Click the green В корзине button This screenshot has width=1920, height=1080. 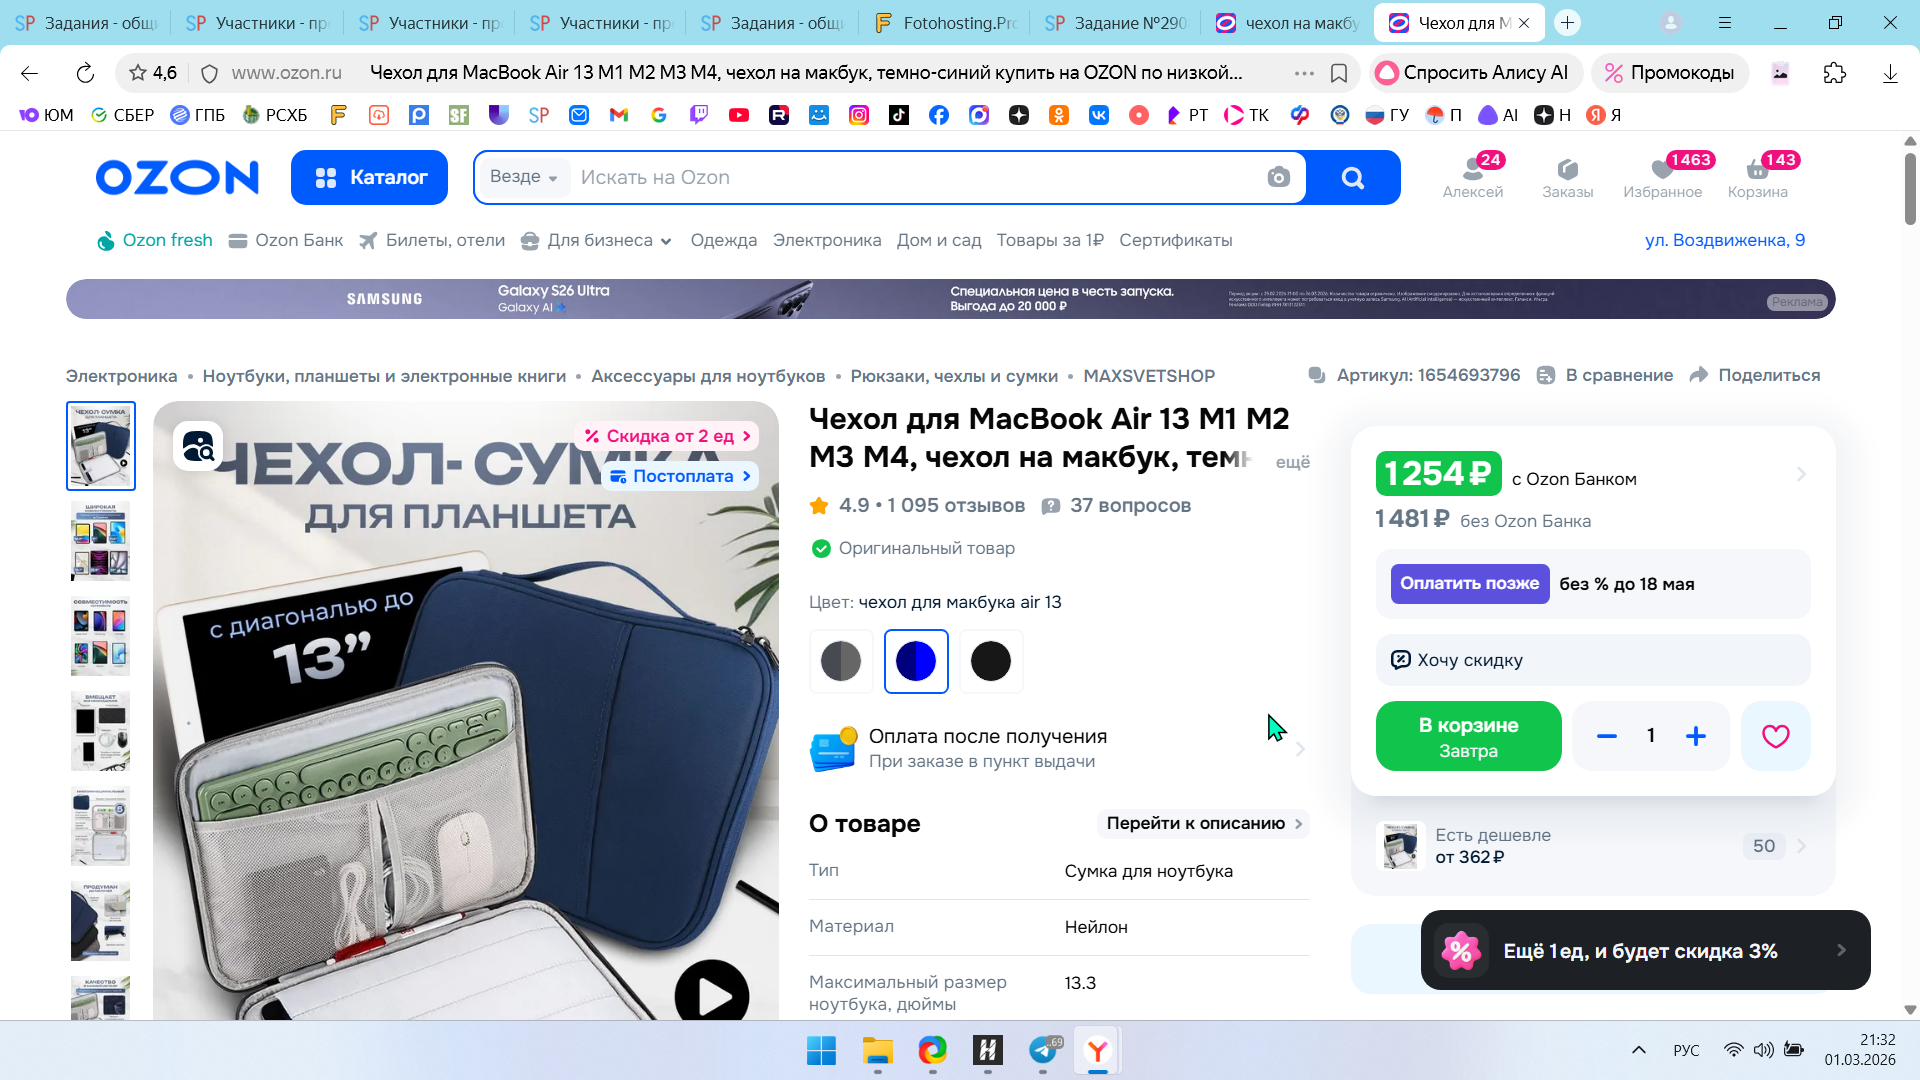[x=1468, y=736]
